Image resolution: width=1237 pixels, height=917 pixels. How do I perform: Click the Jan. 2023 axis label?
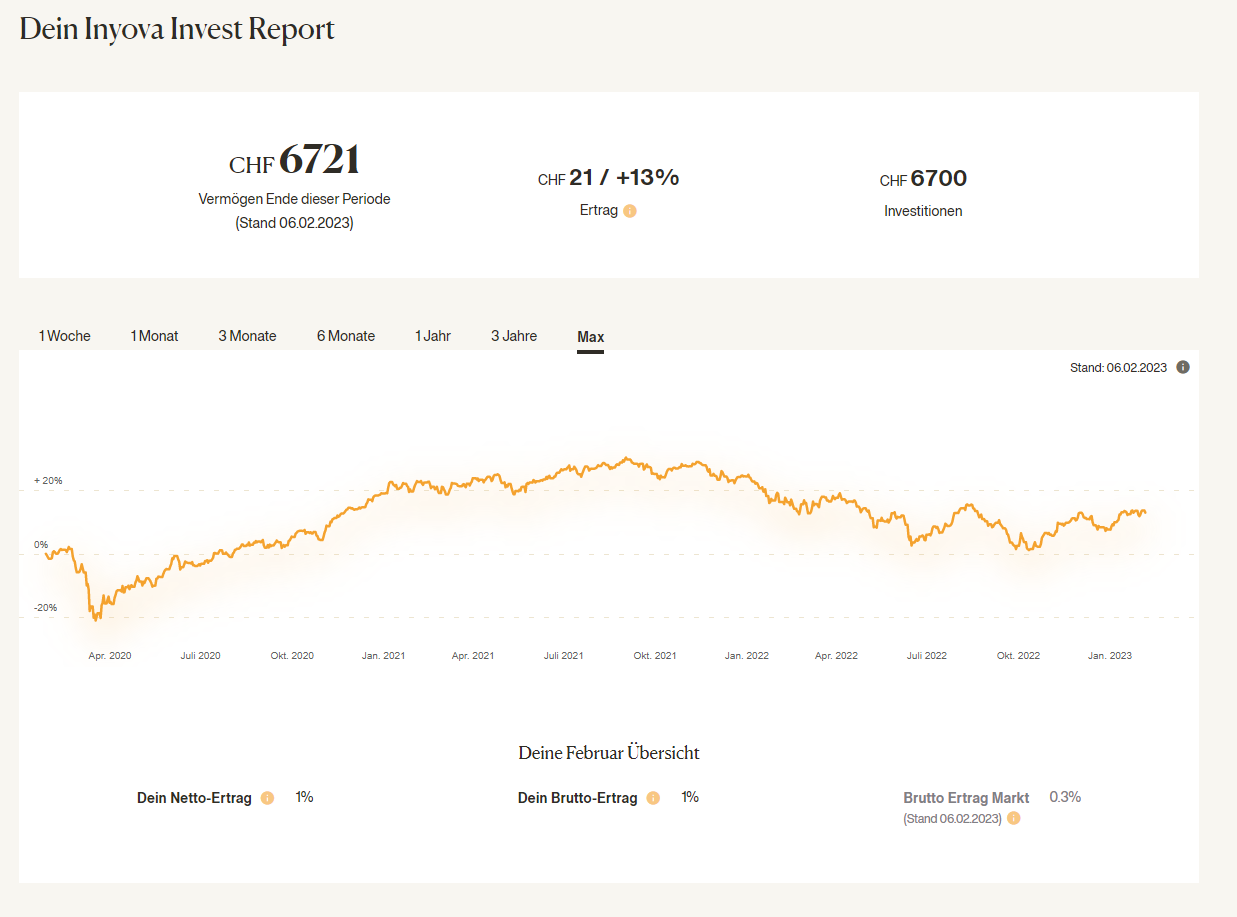tap(1110, 656)
